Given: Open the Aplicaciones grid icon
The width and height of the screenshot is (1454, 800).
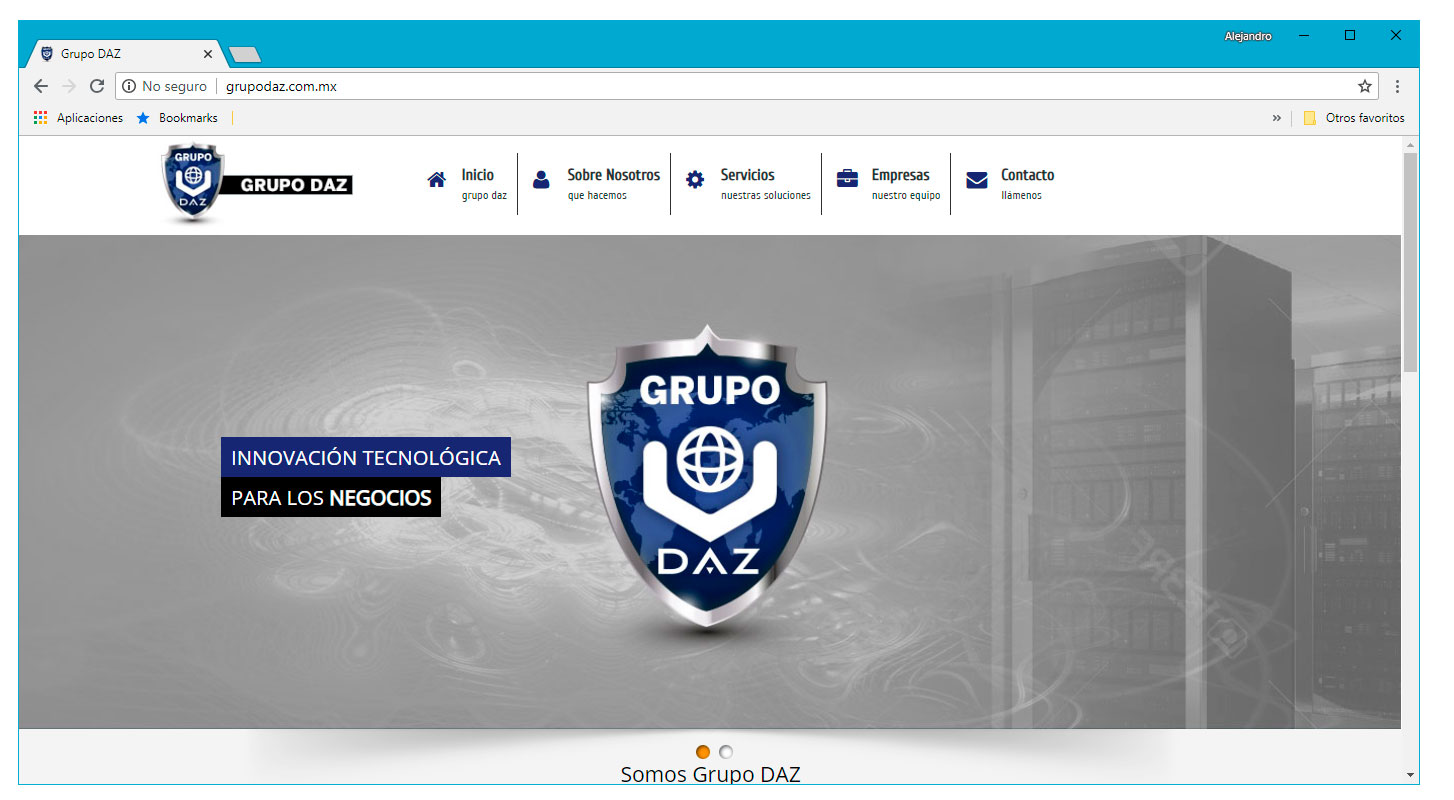Looking at the screenshot, I should [40, 117].
